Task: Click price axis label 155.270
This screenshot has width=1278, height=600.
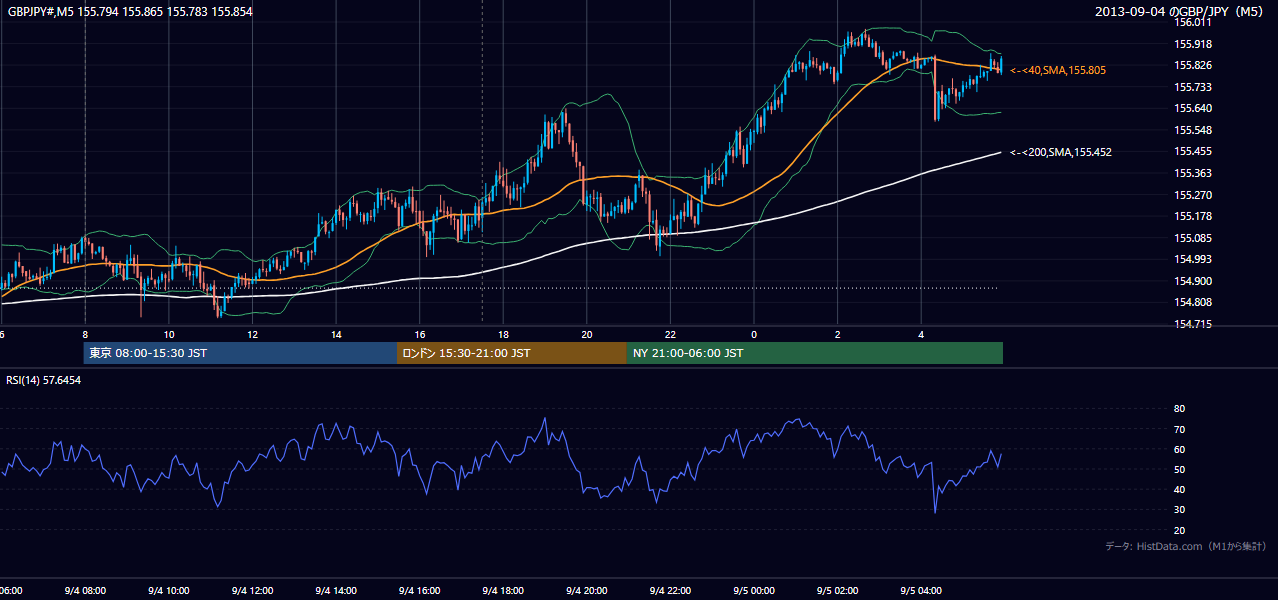Action: [x=1194, y=195]
